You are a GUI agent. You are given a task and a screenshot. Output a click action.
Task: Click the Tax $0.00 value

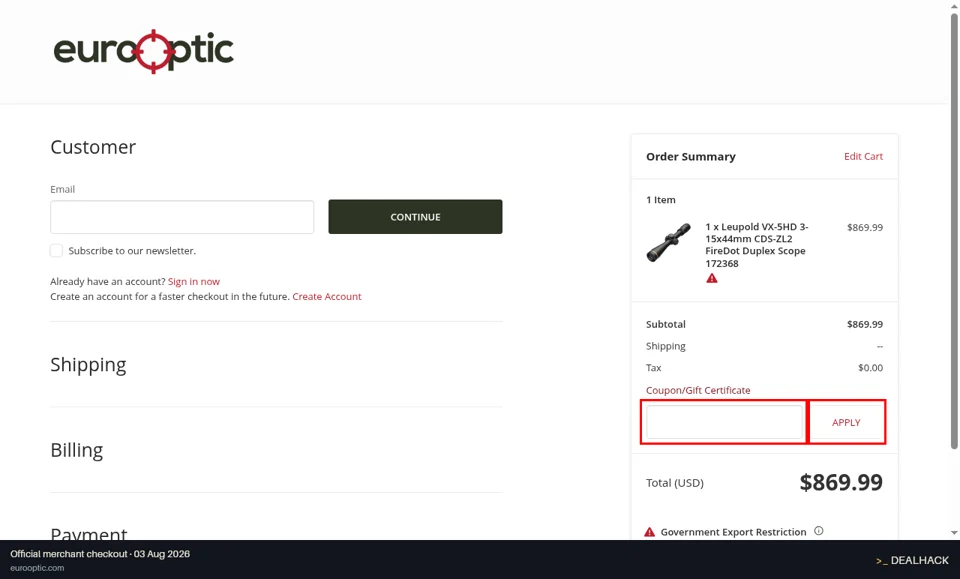click(870, 368)
